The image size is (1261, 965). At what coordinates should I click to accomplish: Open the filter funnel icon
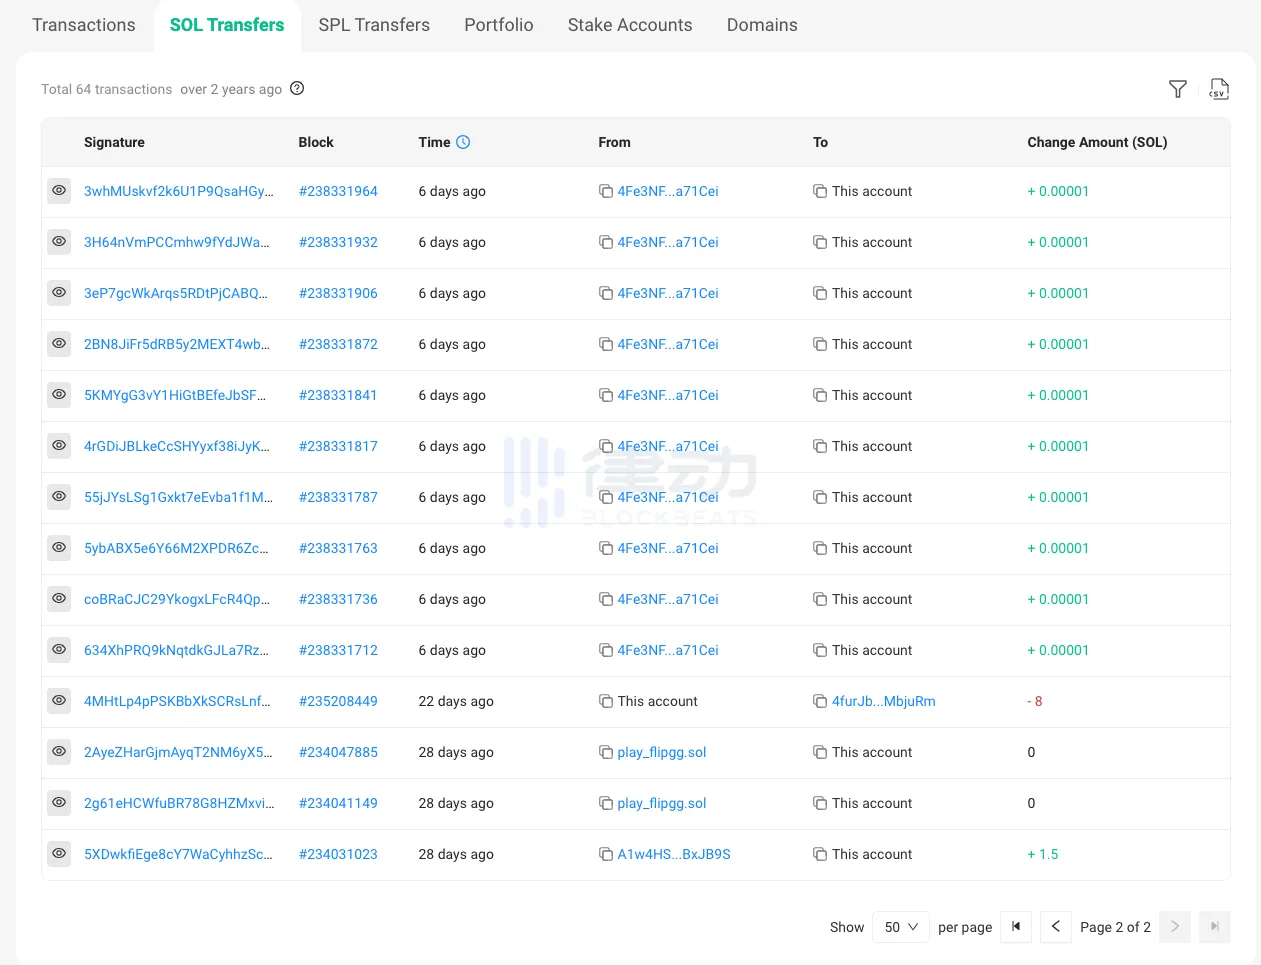[x=1178, y=89]
